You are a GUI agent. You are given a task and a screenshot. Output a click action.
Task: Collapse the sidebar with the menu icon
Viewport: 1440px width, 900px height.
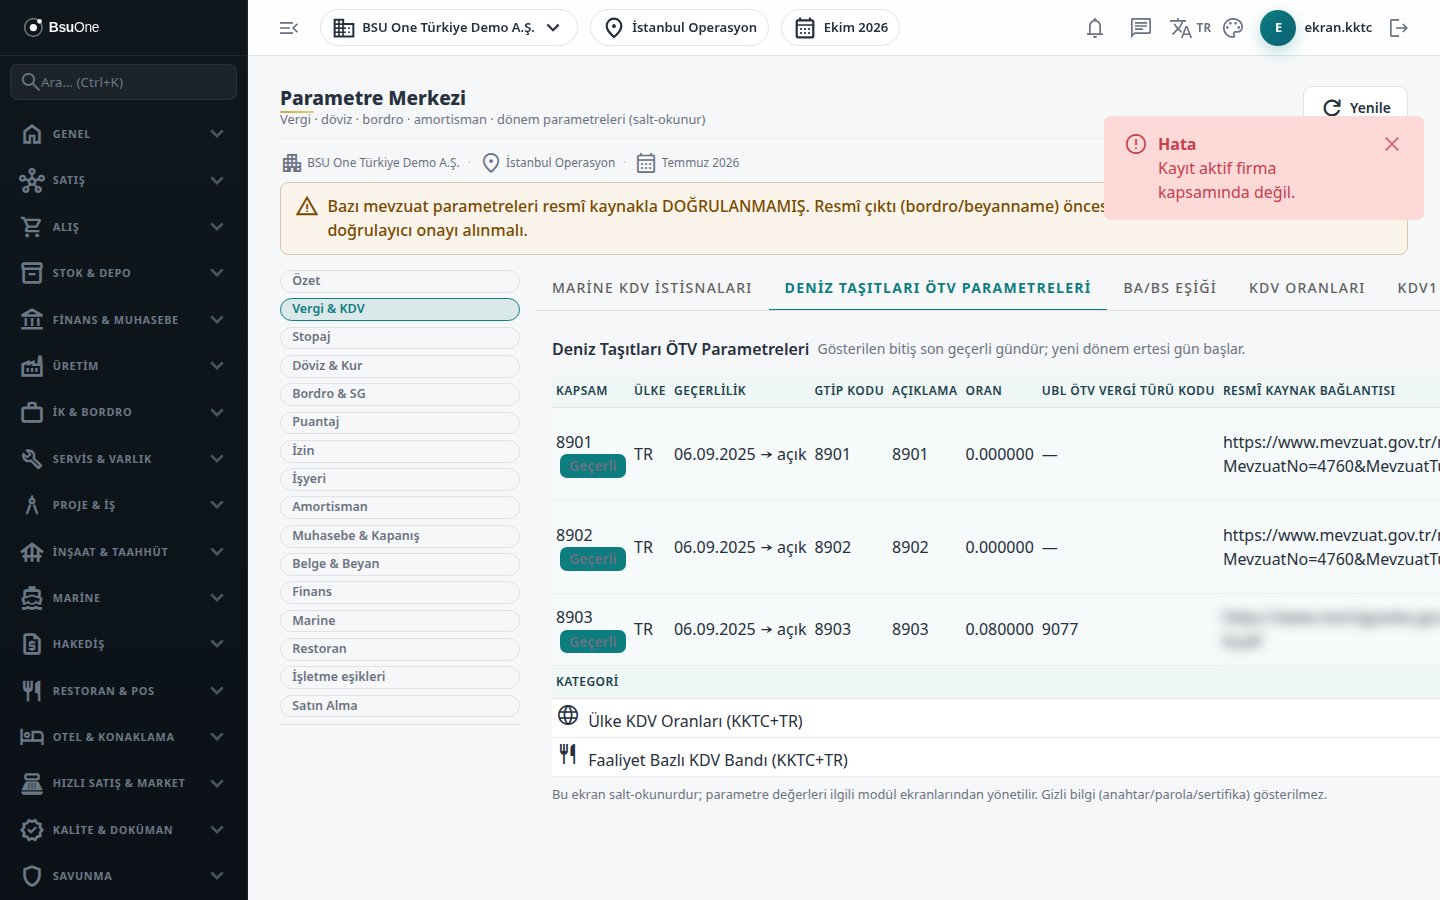[289, 28]
